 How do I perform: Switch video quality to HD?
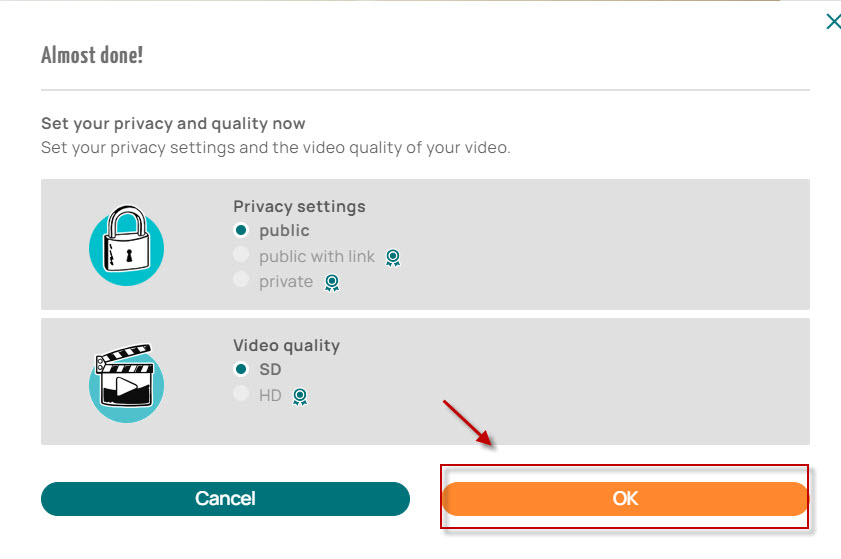[x=241, y=395]
